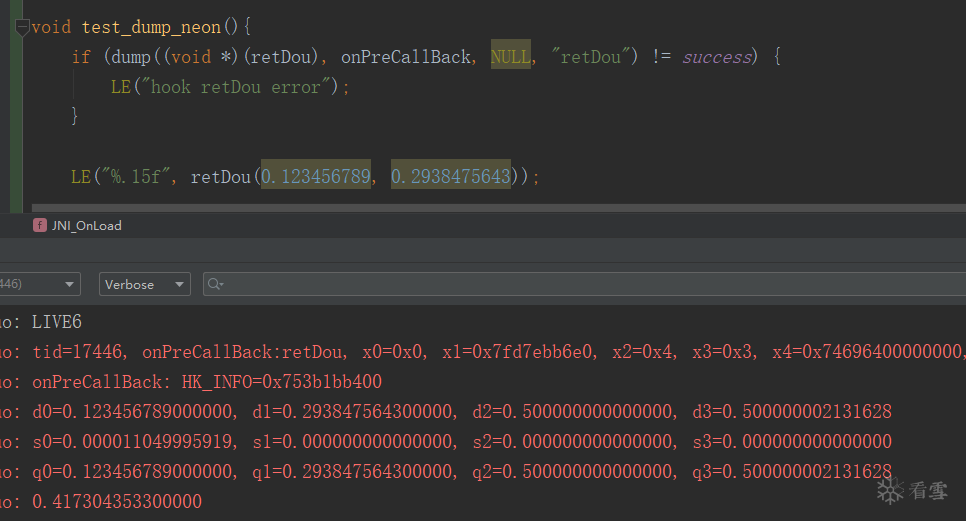
Task: Click the highlighted 0.2938475643 literal
Action: (450, 177)
